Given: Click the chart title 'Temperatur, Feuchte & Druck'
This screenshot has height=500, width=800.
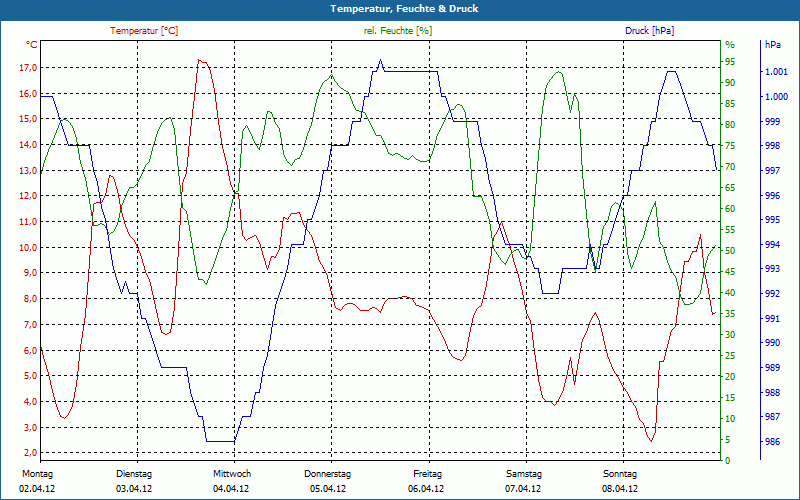Looking at the screenshot, I should 404,9.
